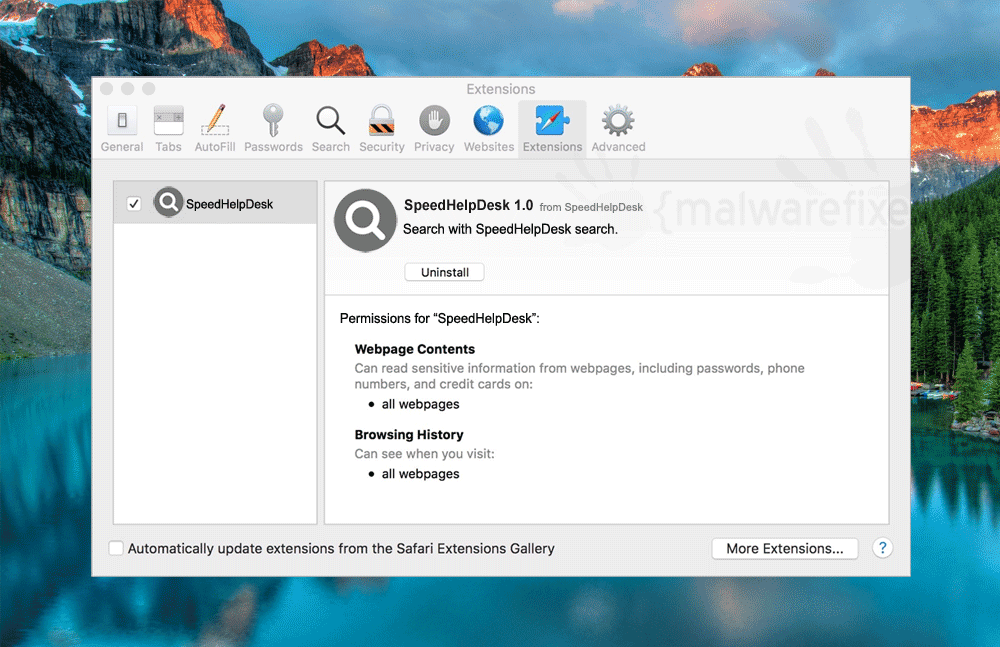The height and width of the screenshot is (647, 1000).
Task: Click the zoom window button
Action: (x=149, y=89)
